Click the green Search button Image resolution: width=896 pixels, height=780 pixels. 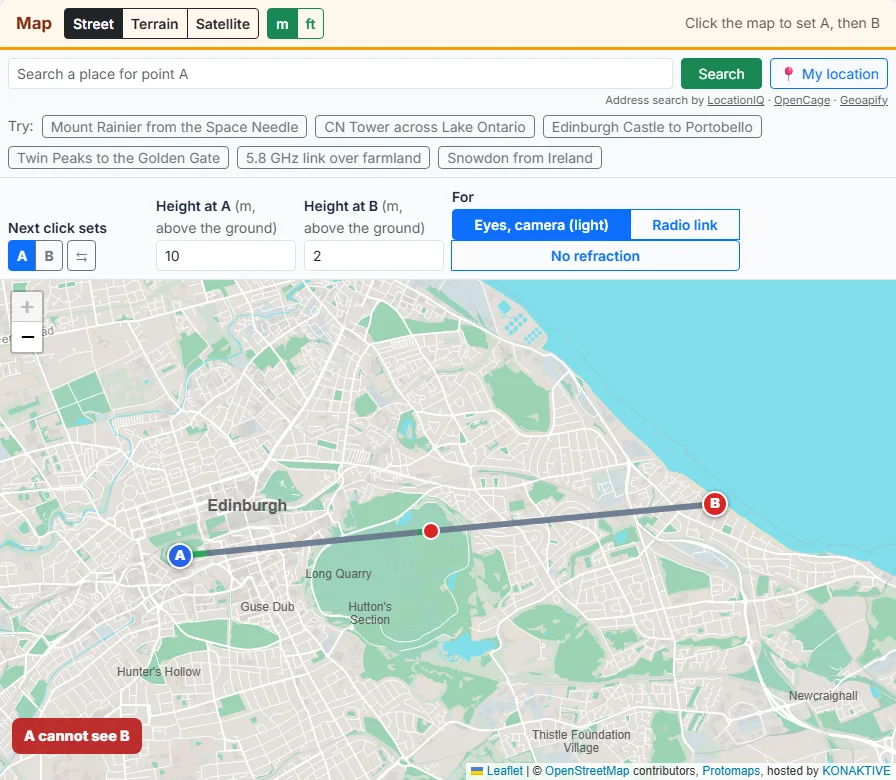click(721, 74)
